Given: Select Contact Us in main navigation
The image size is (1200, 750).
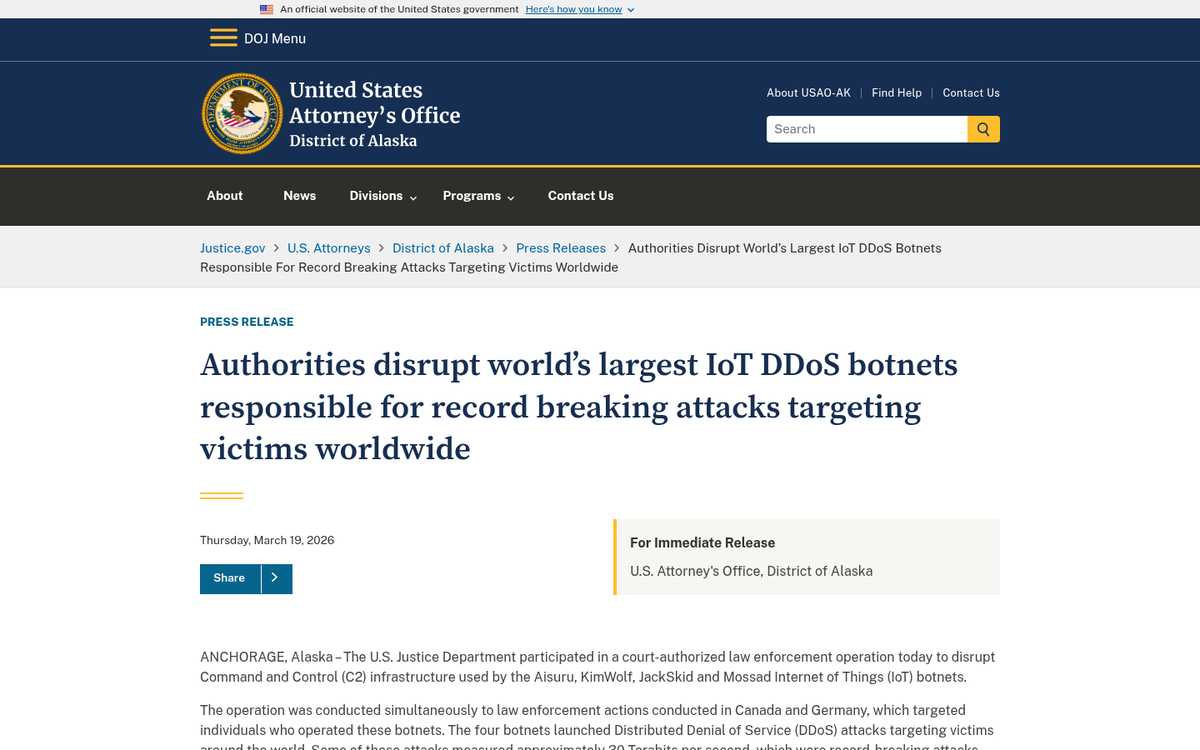Looking at the screenshot, I should (580, 196).
